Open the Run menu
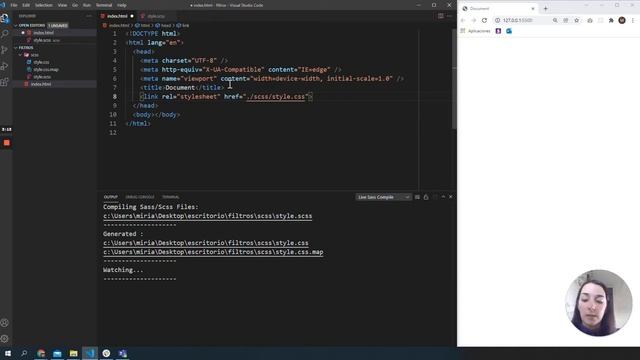 (x=87, y=5)
